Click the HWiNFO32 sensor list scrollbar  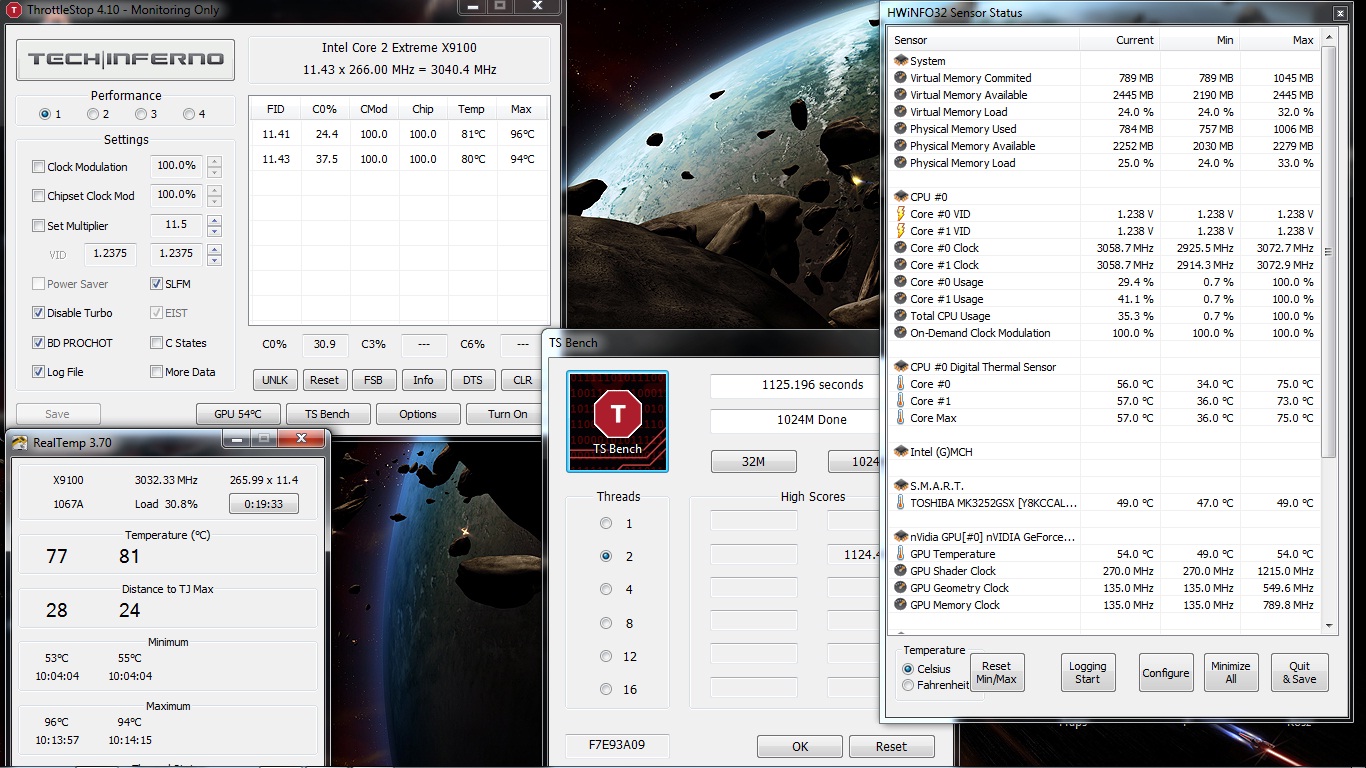1329,253
